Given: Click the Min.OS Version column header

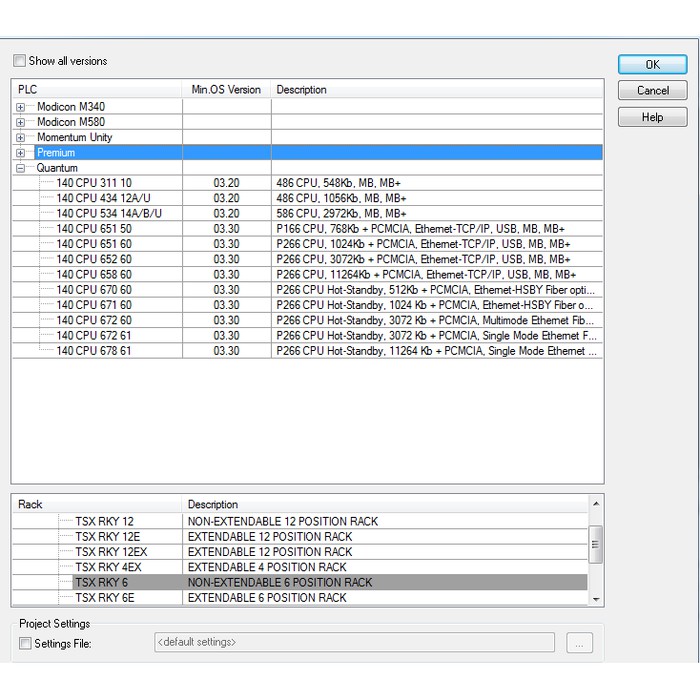Looking at the screenshot, I should tap(226, 90).
